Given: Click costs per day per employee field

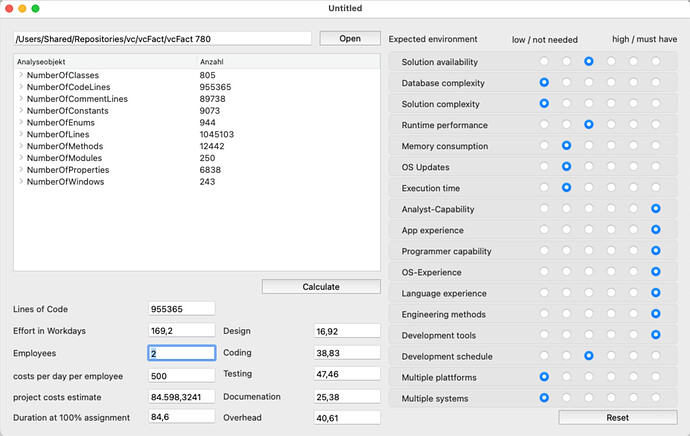Looking at the screenshot, I should point(182,376).
